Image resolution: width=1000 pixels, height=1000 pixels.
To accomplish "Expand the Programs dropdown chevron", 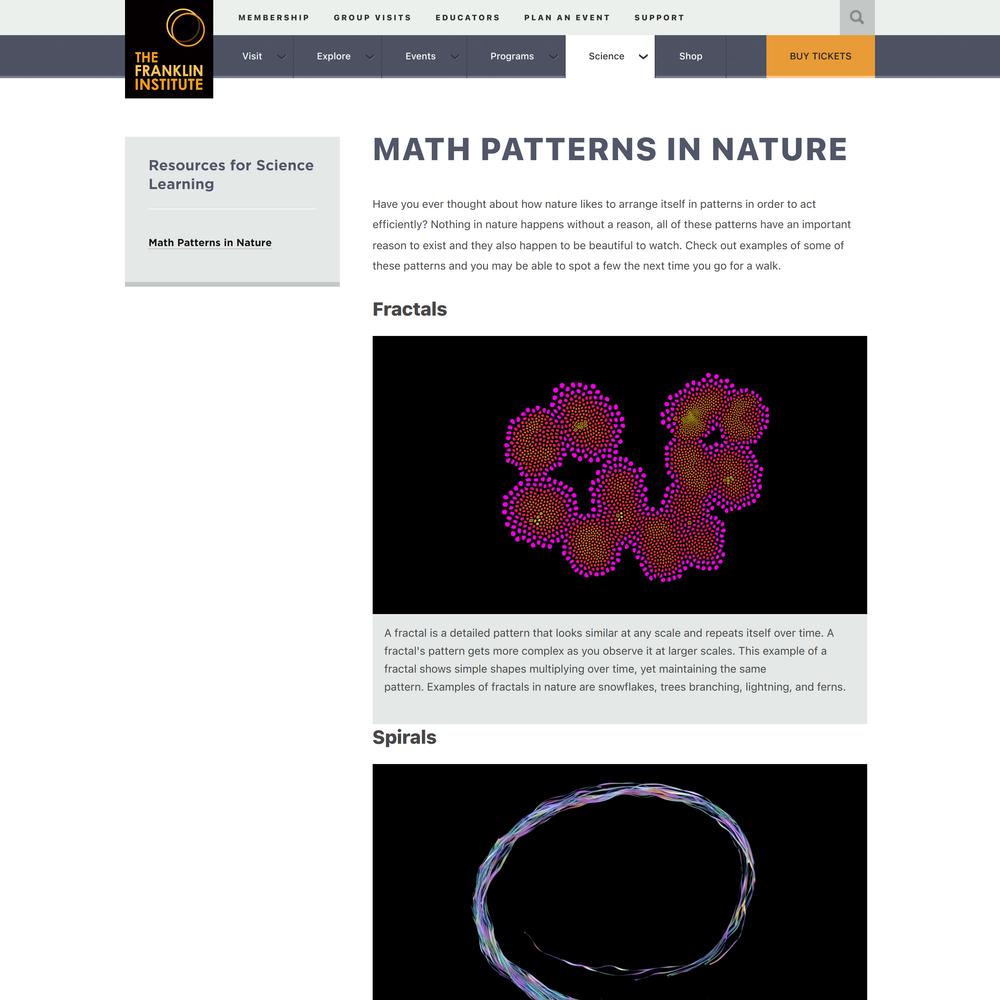I will [553, 57].
